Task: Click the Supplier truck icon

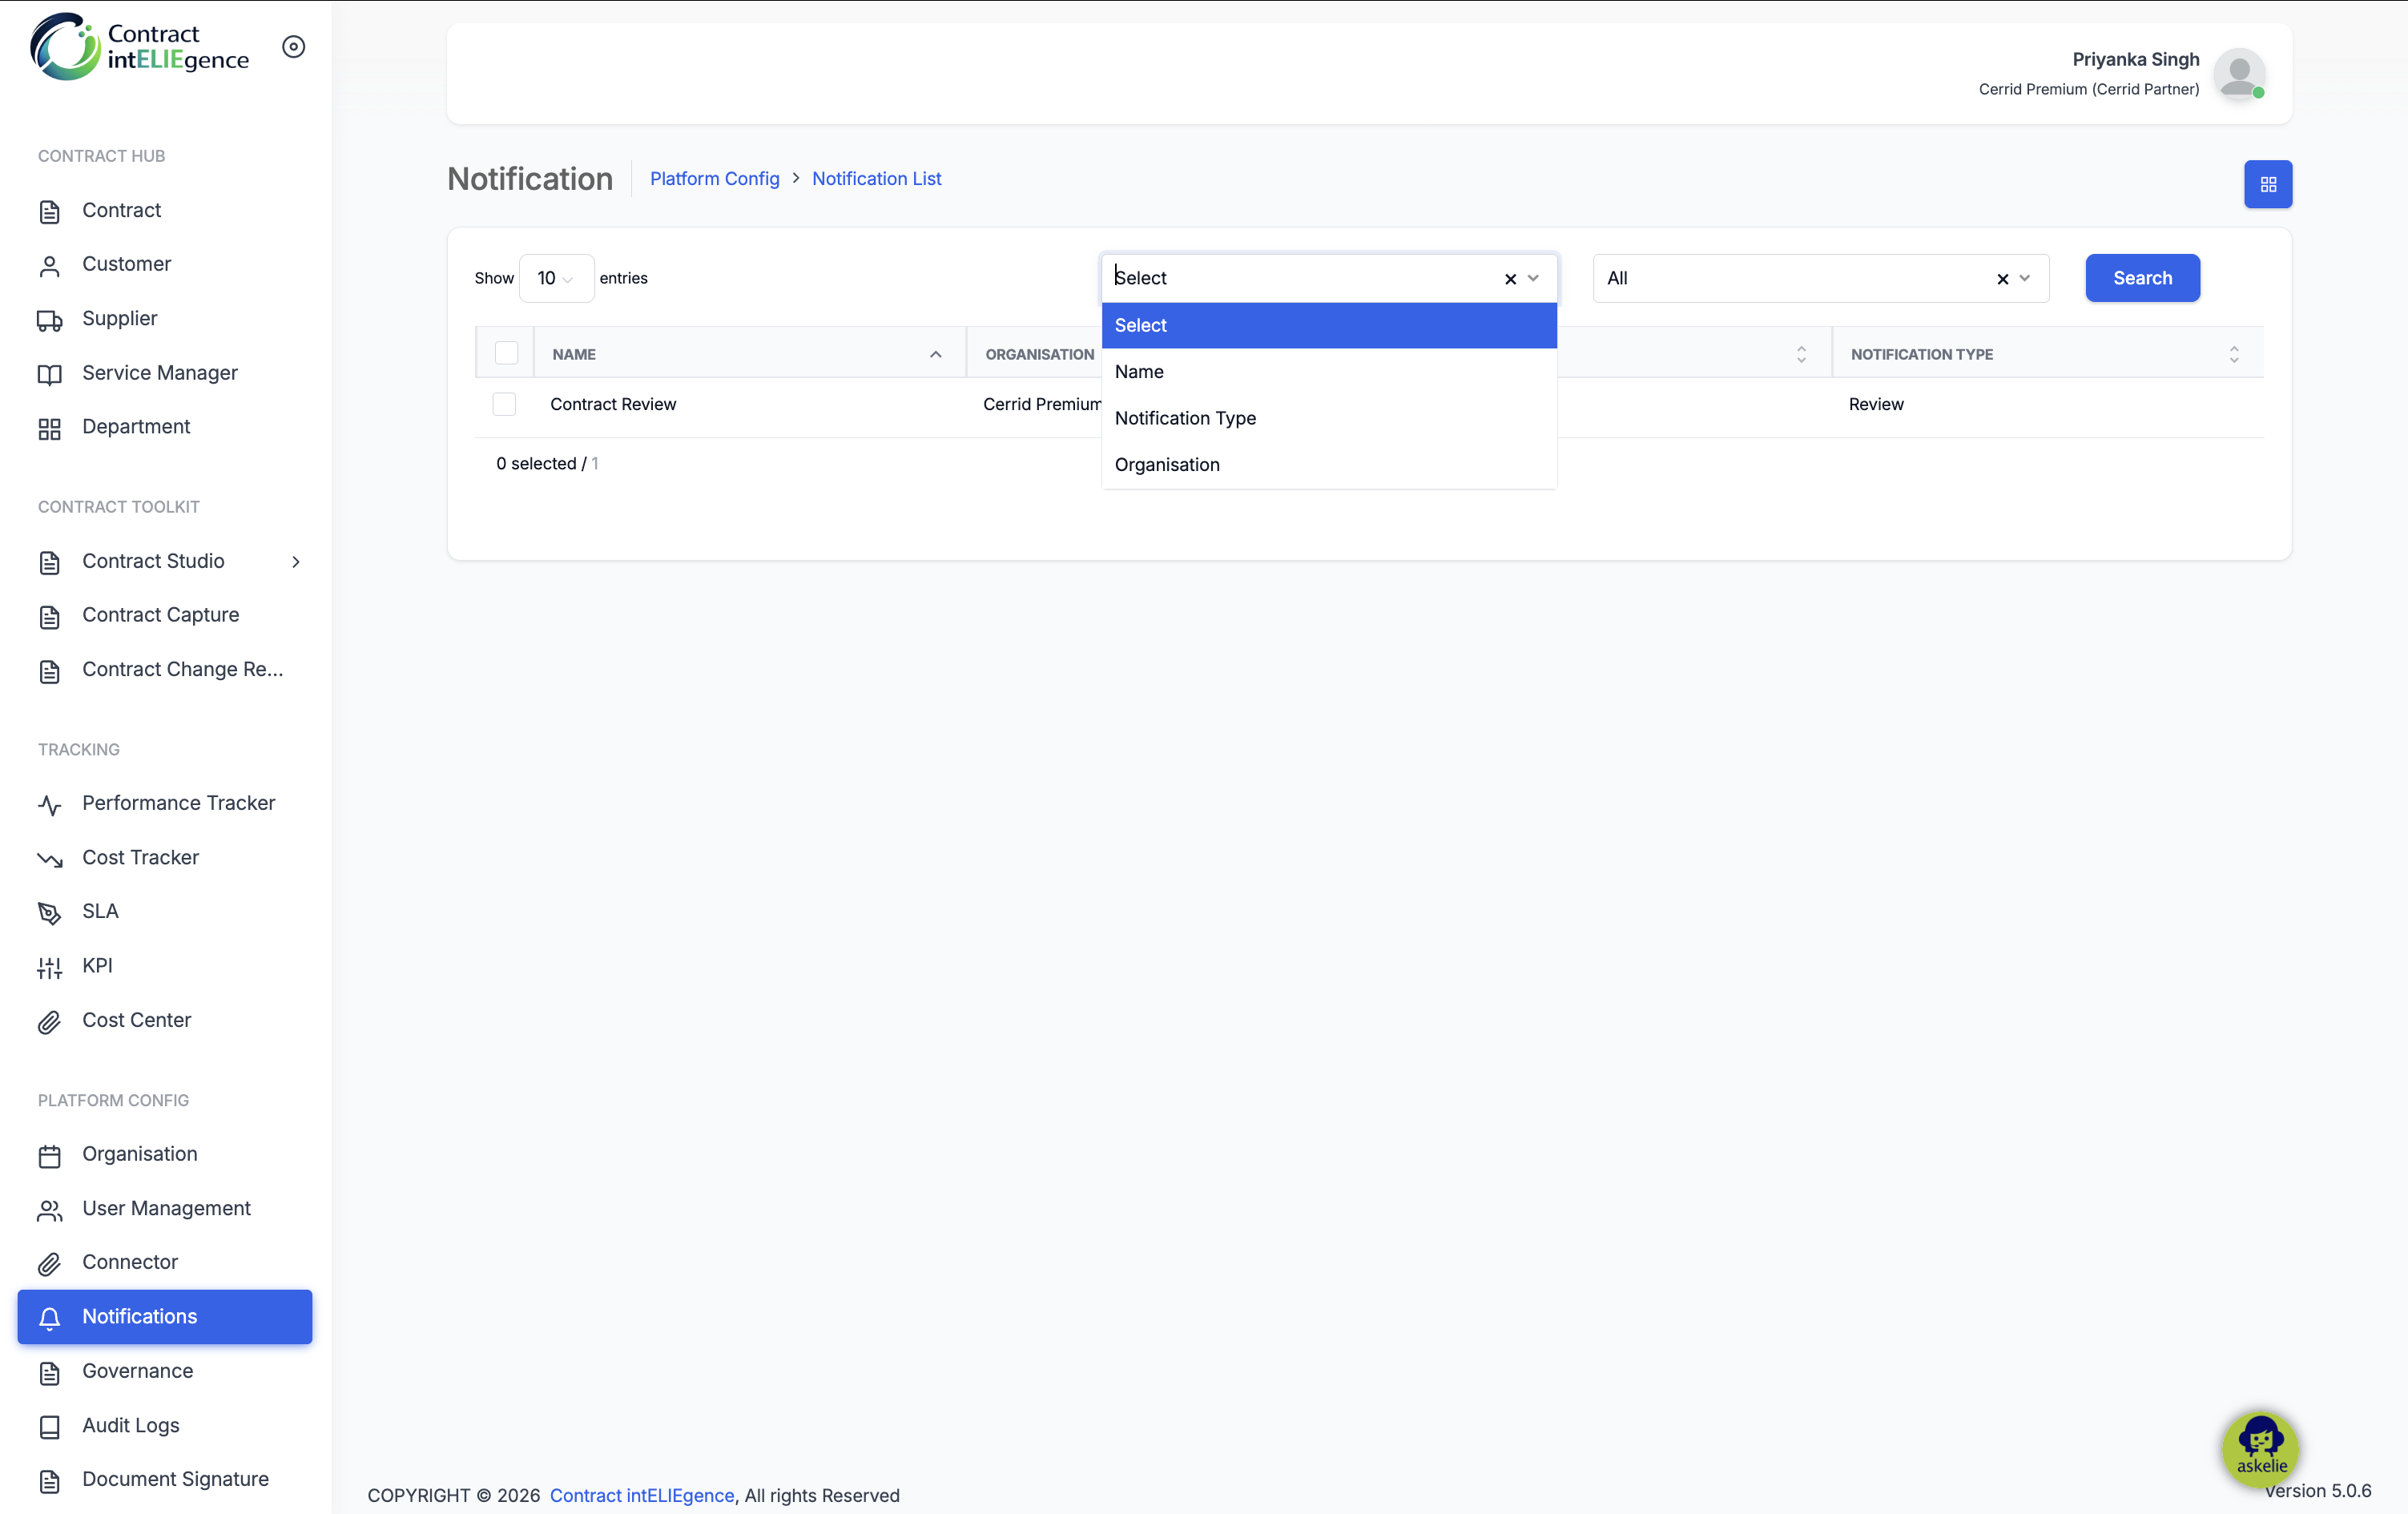Action: pyautogui.click(x=49, y=320)
